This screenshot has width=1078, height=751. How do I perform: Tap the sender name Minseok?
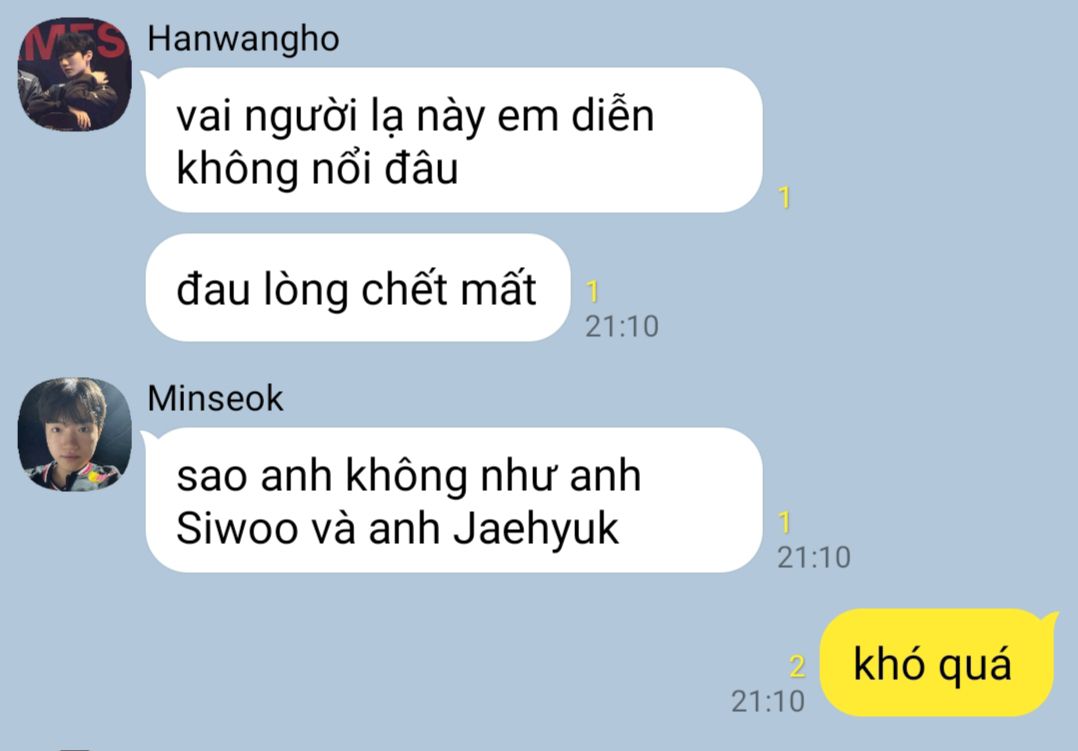click(215, 398)
